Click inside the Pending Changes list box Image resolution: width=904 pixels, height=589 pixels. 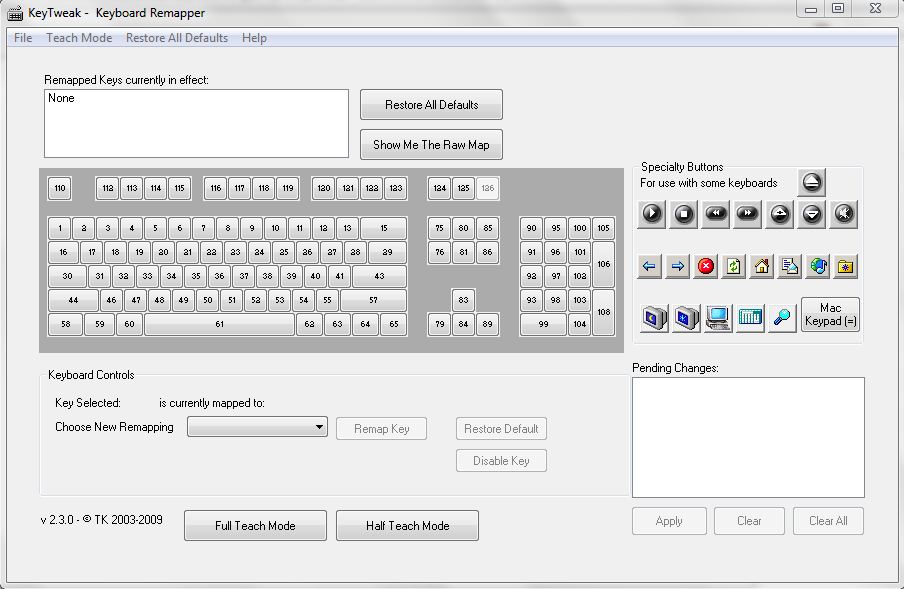(748, 437)
